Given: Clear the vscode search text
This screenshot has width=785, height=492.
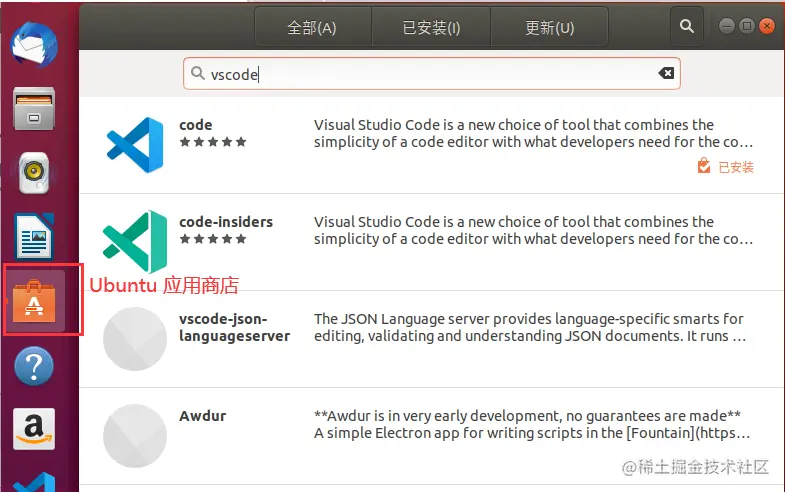Looking at the screenshot, I should (x=666, y=74).
